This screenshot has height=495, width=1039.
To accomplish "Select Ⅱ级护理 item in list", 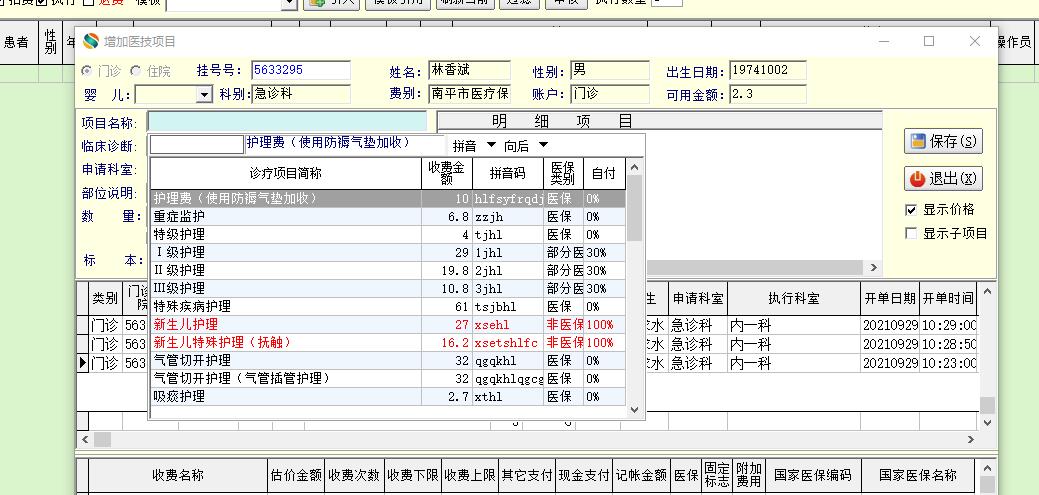I will [x=388, y=270].
